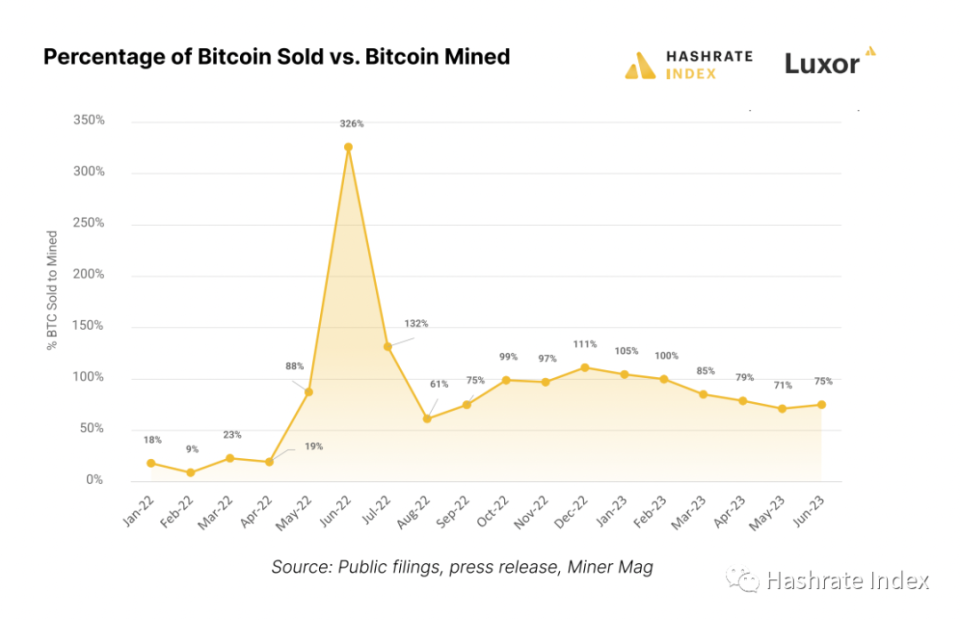960x620 pixels.
Task: Click the Apr-22 data point at 19%
Action: (269, 462)
